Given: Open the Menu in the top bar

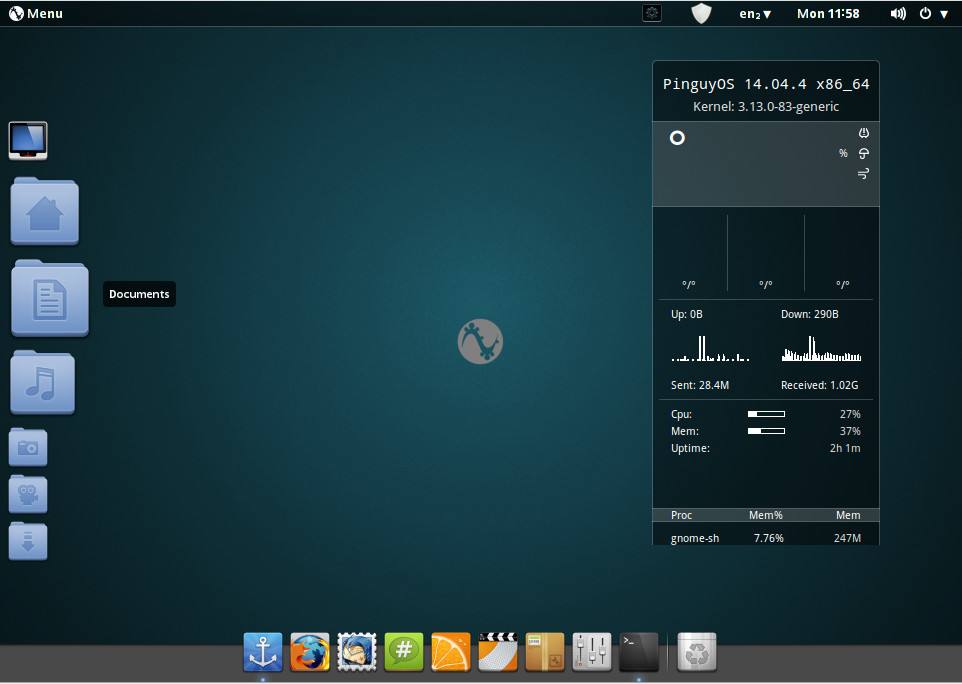Looking at the screenshot, I should pyautogui.click(x=36, y=13).
